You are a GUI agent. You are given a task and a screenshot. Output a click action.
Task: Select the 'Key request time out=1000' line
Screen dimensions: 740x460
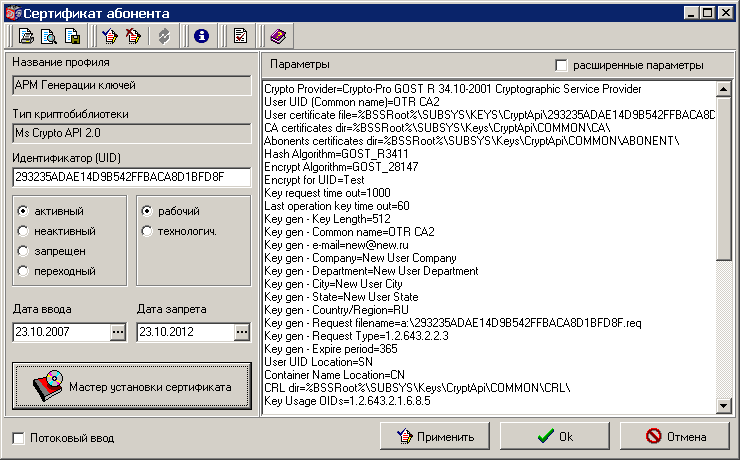(x=327, y=193)
